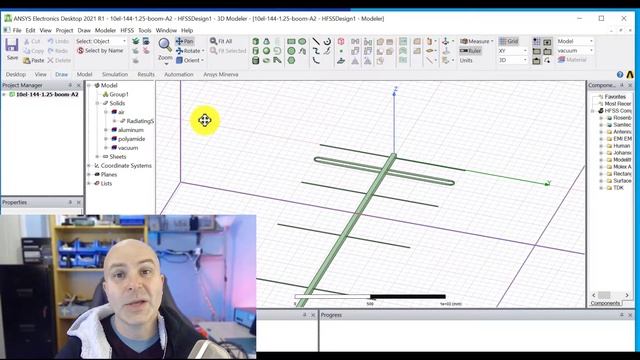Open the vacuum default material dropdown
The width and height of the screenshot is (640, 360).
pos(575,51)
